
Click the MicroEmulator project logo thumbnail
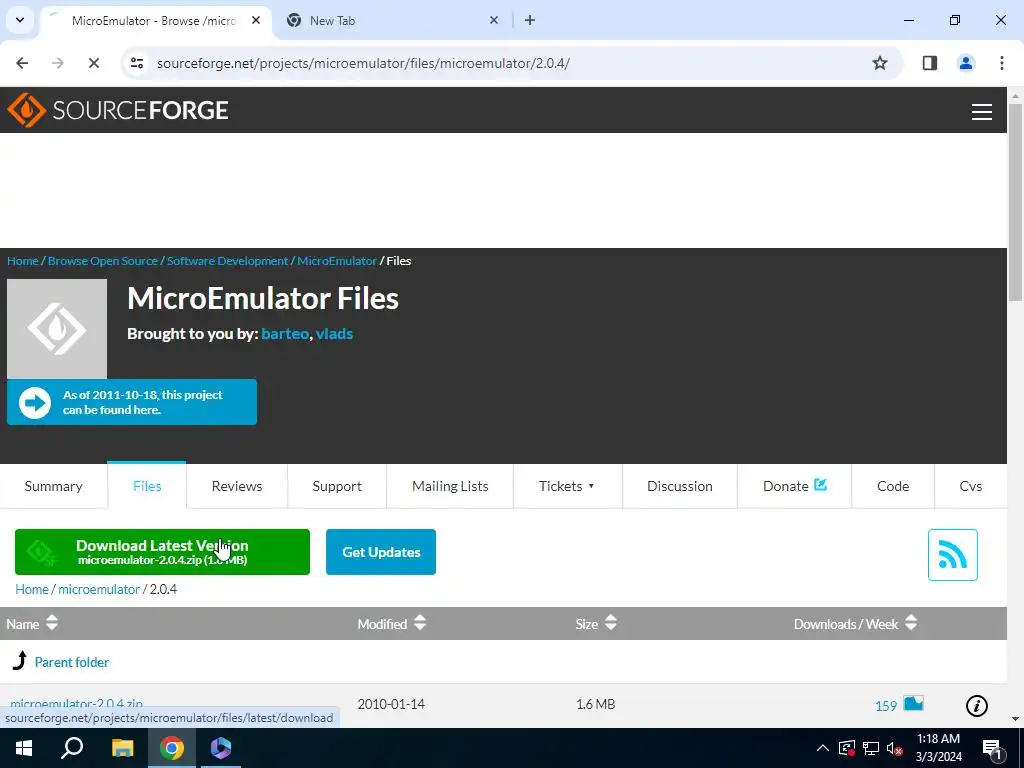pos(57,328)
